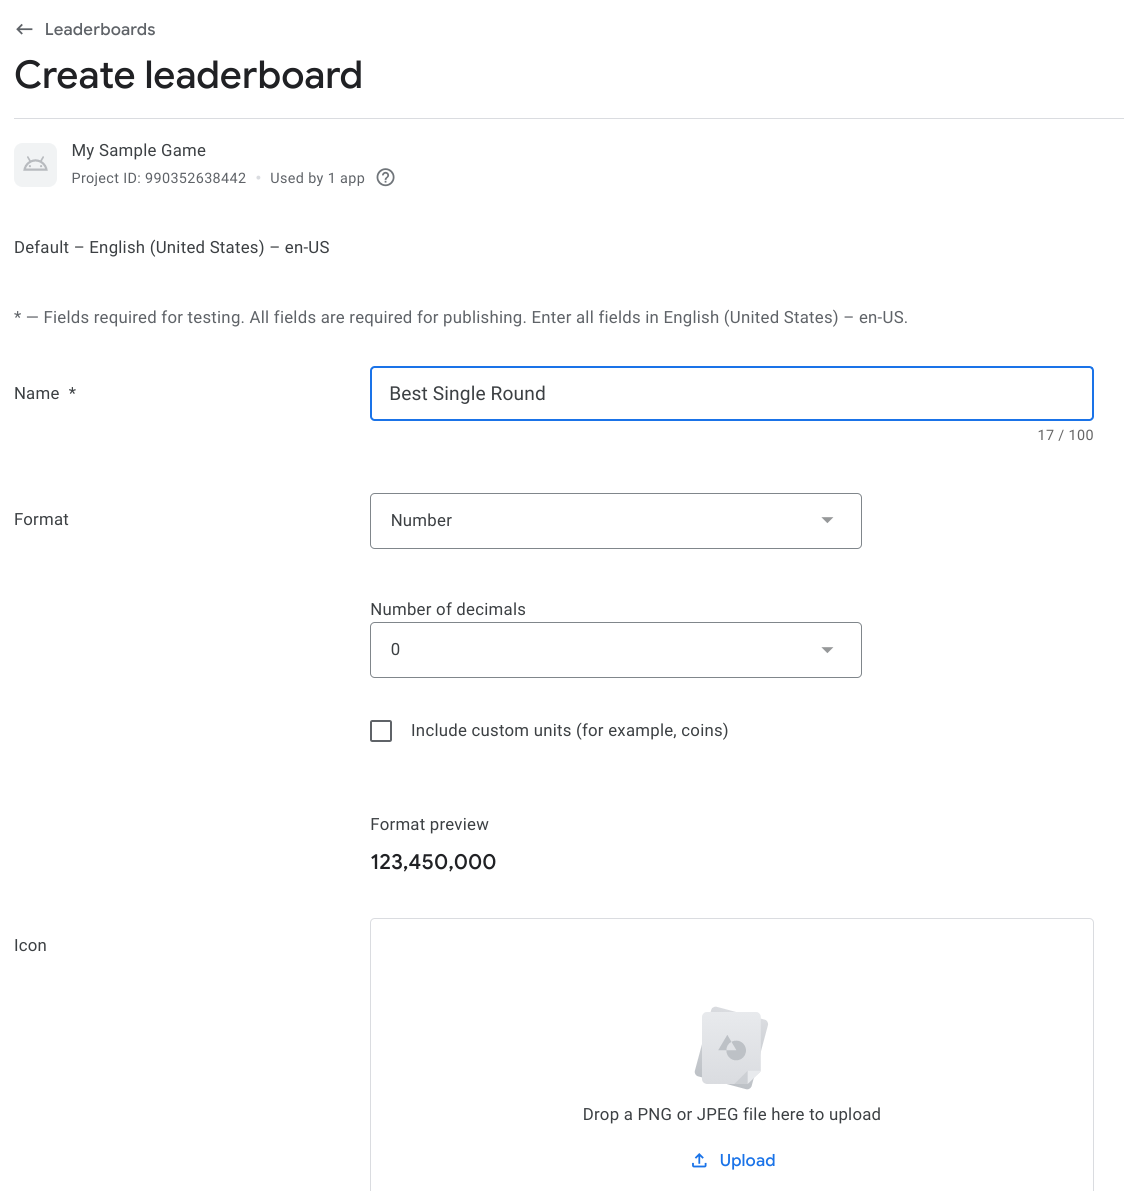Select a different value in the decimals combo box
1124x1191 pixels.
(x=616, y=649)
